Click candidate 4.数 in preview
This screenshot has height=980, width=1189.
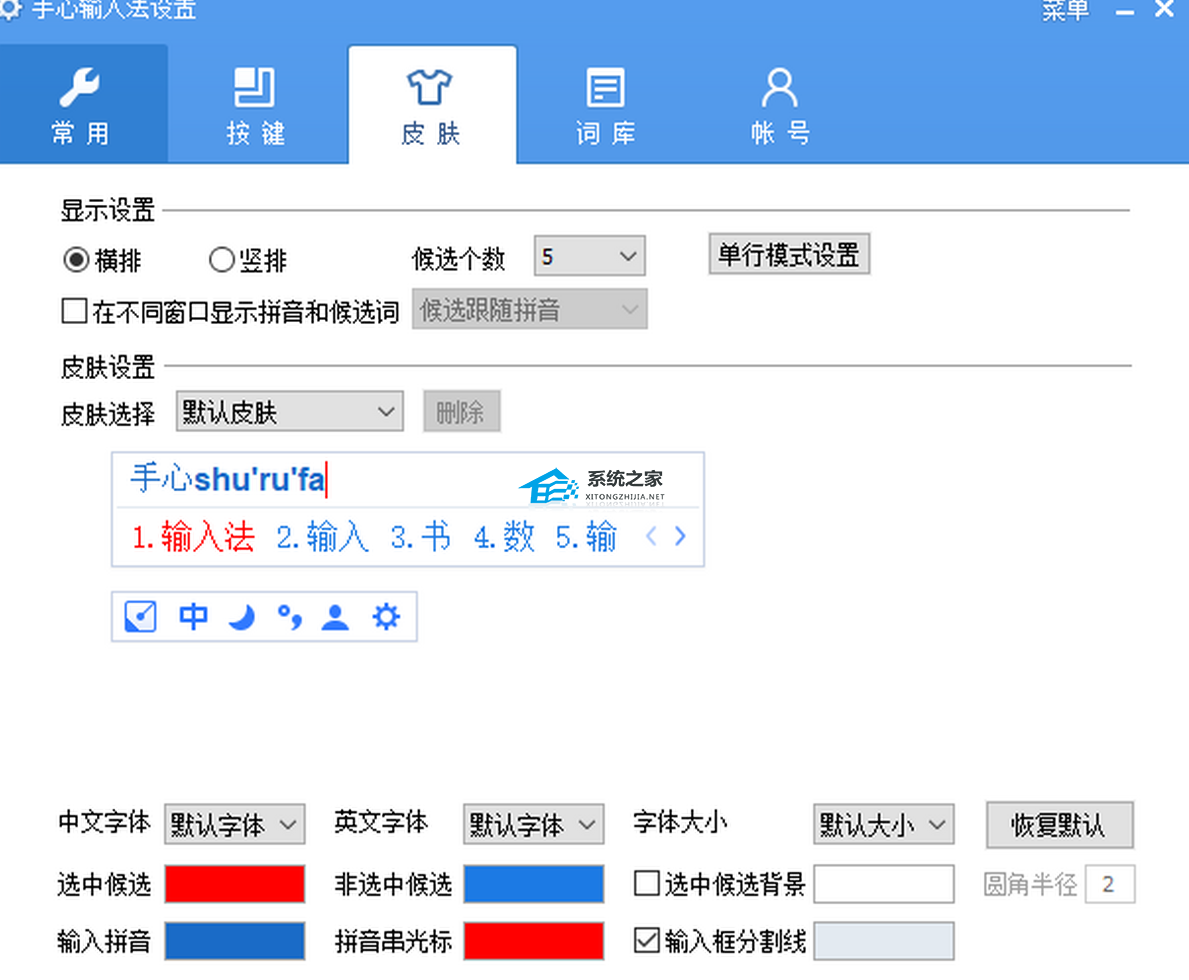coord(504,537)
